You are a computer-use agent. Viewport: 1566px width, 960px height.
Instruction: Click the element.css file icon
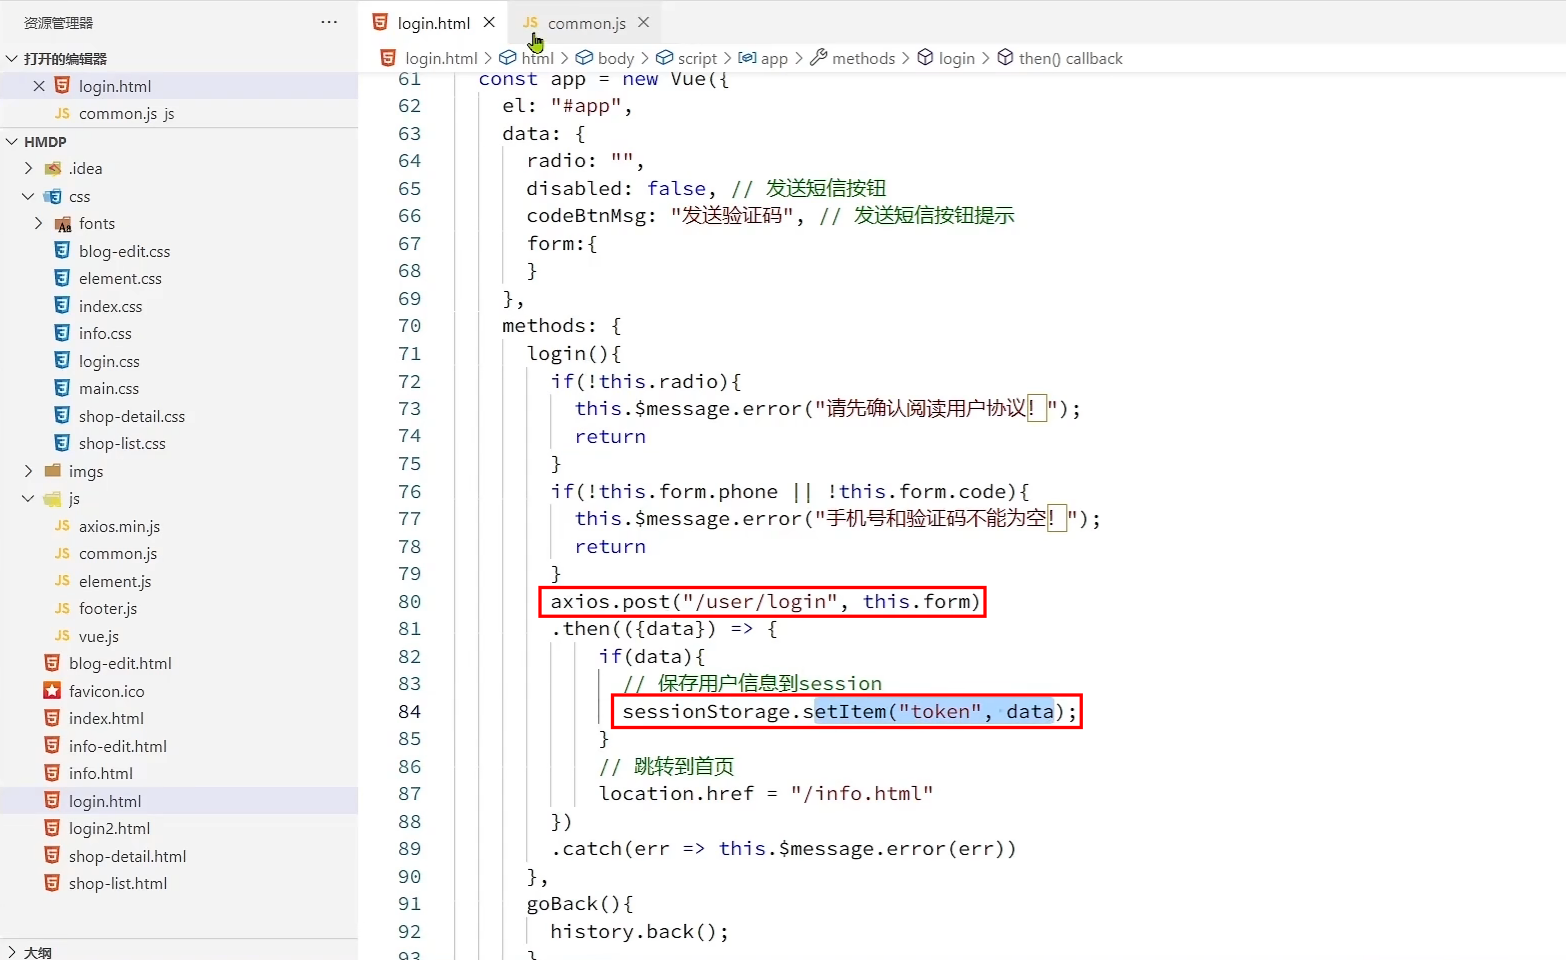click(x=62, y=278)
